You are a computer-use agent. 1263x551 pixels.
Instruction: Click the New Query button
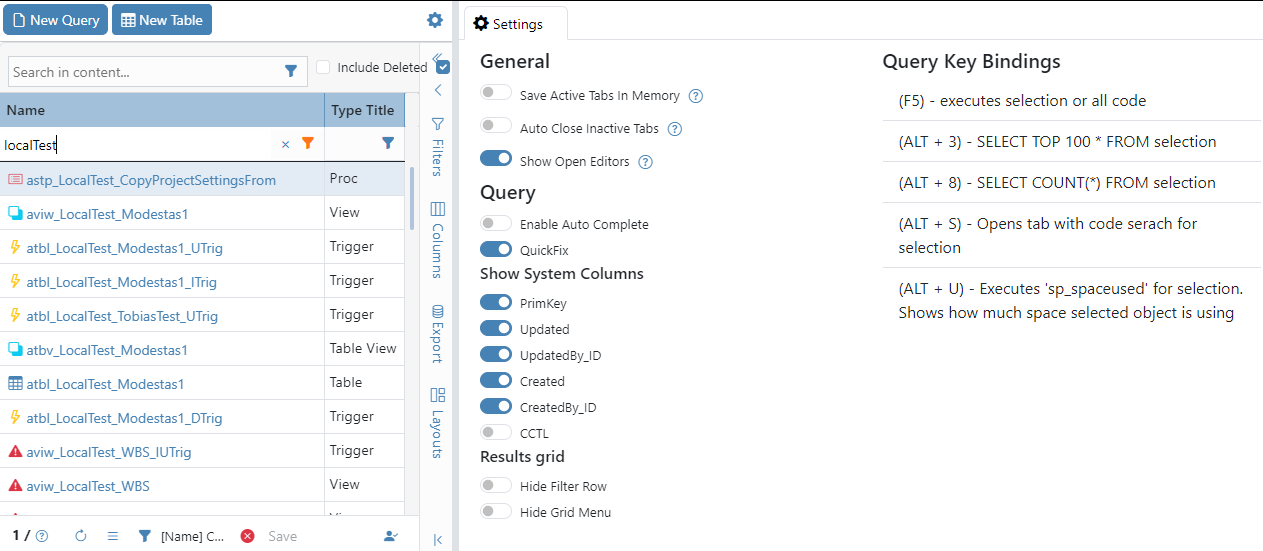click(x=55, y=19)
